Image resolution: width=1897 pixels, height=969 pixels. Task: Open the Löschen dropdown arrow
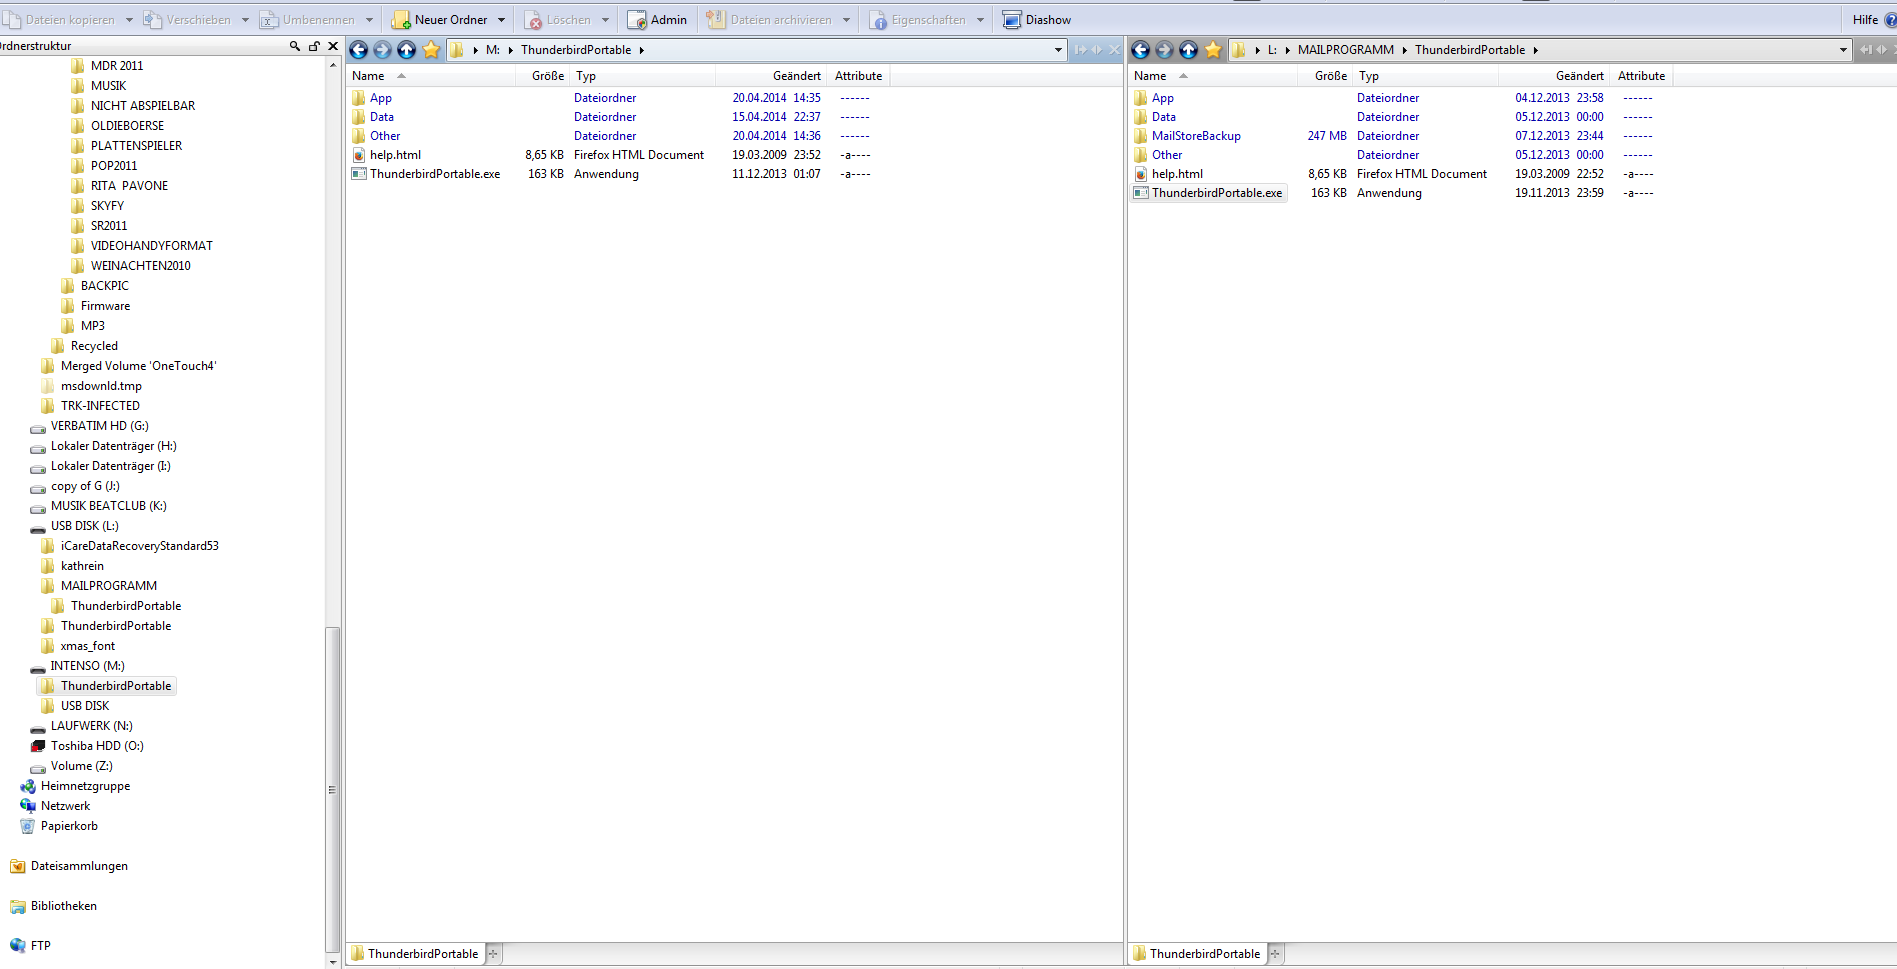pyautogui.click(x=605, y=20)
